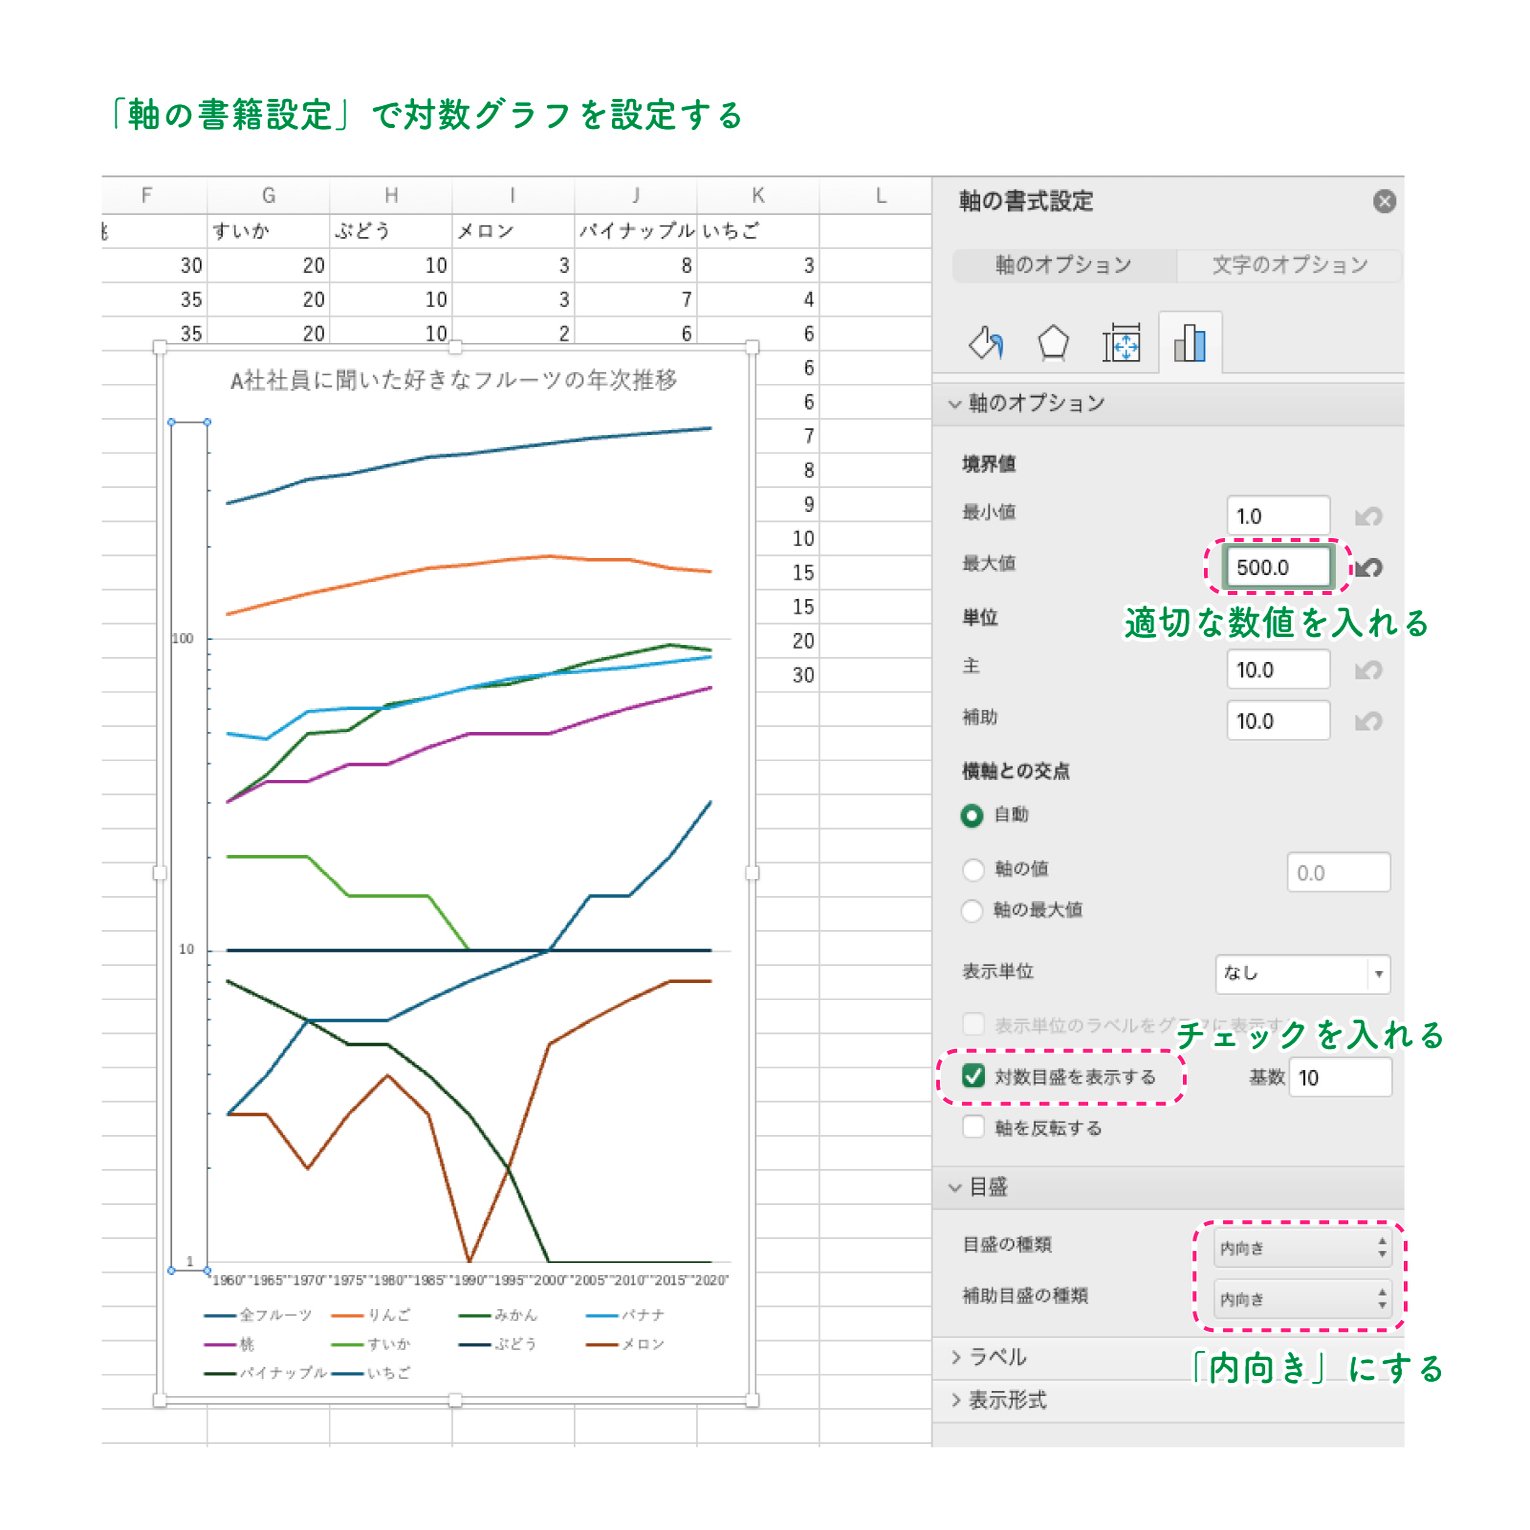
Task: Open the Size & Properties tab icon
Action: click(x=1121, y=343)
